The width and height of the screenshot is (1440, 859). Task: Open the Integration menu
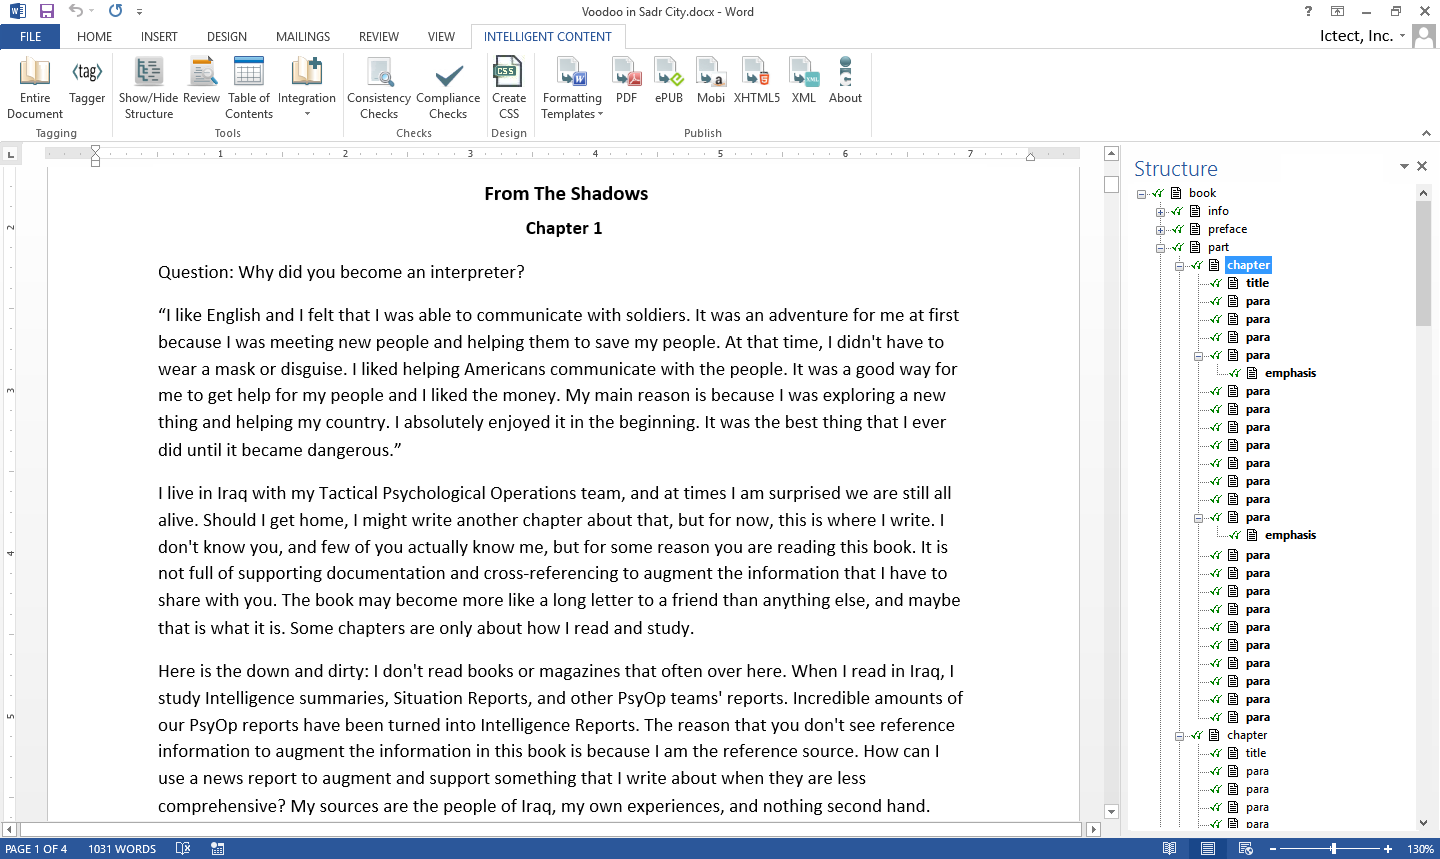(x=307, y=88)
